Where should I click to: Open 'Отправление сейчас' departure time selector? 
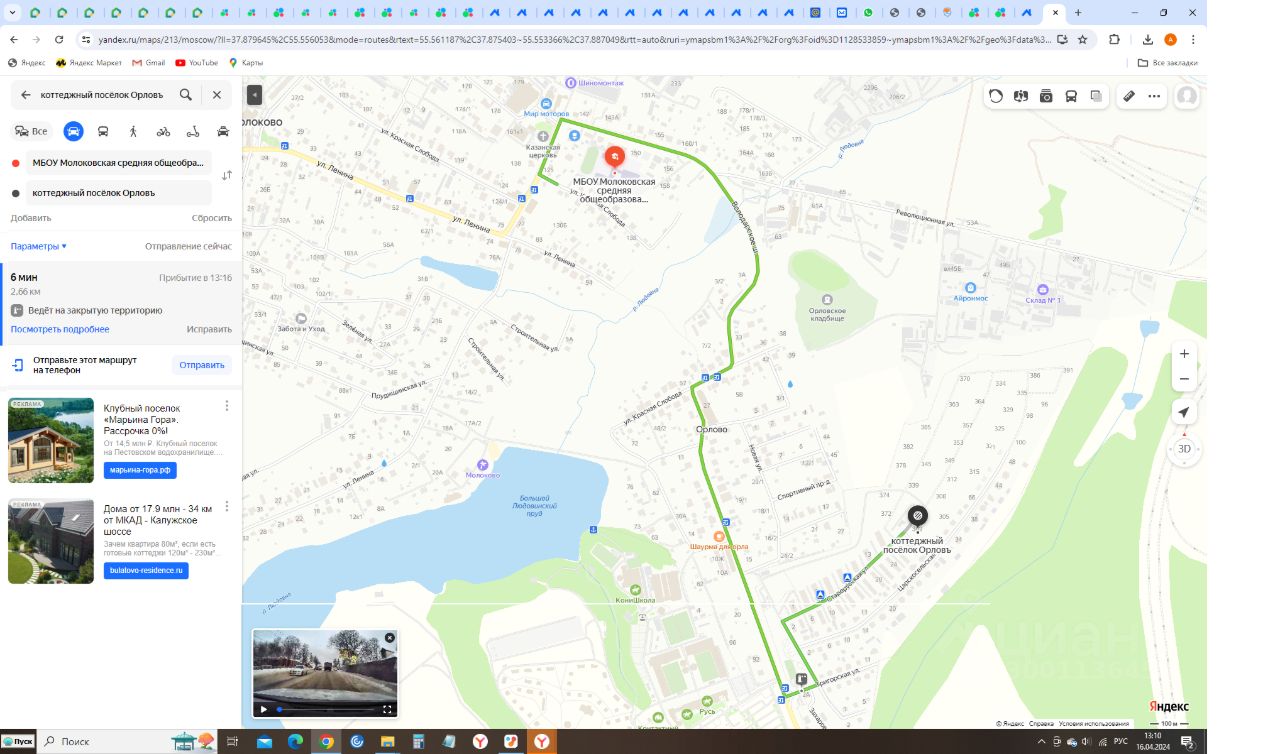[x=188, y=246]
